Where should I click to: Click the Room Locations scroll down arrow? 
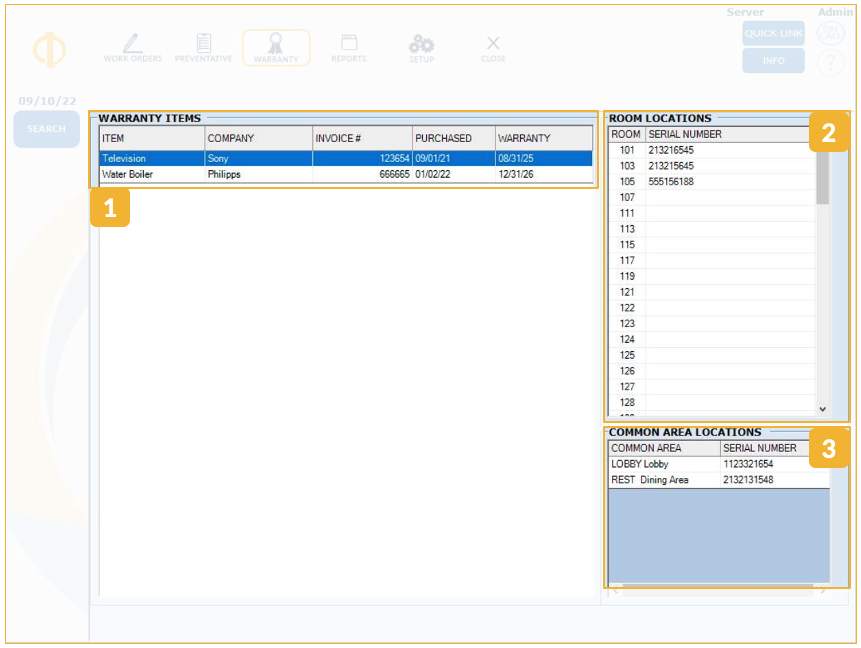coord(823,408)
